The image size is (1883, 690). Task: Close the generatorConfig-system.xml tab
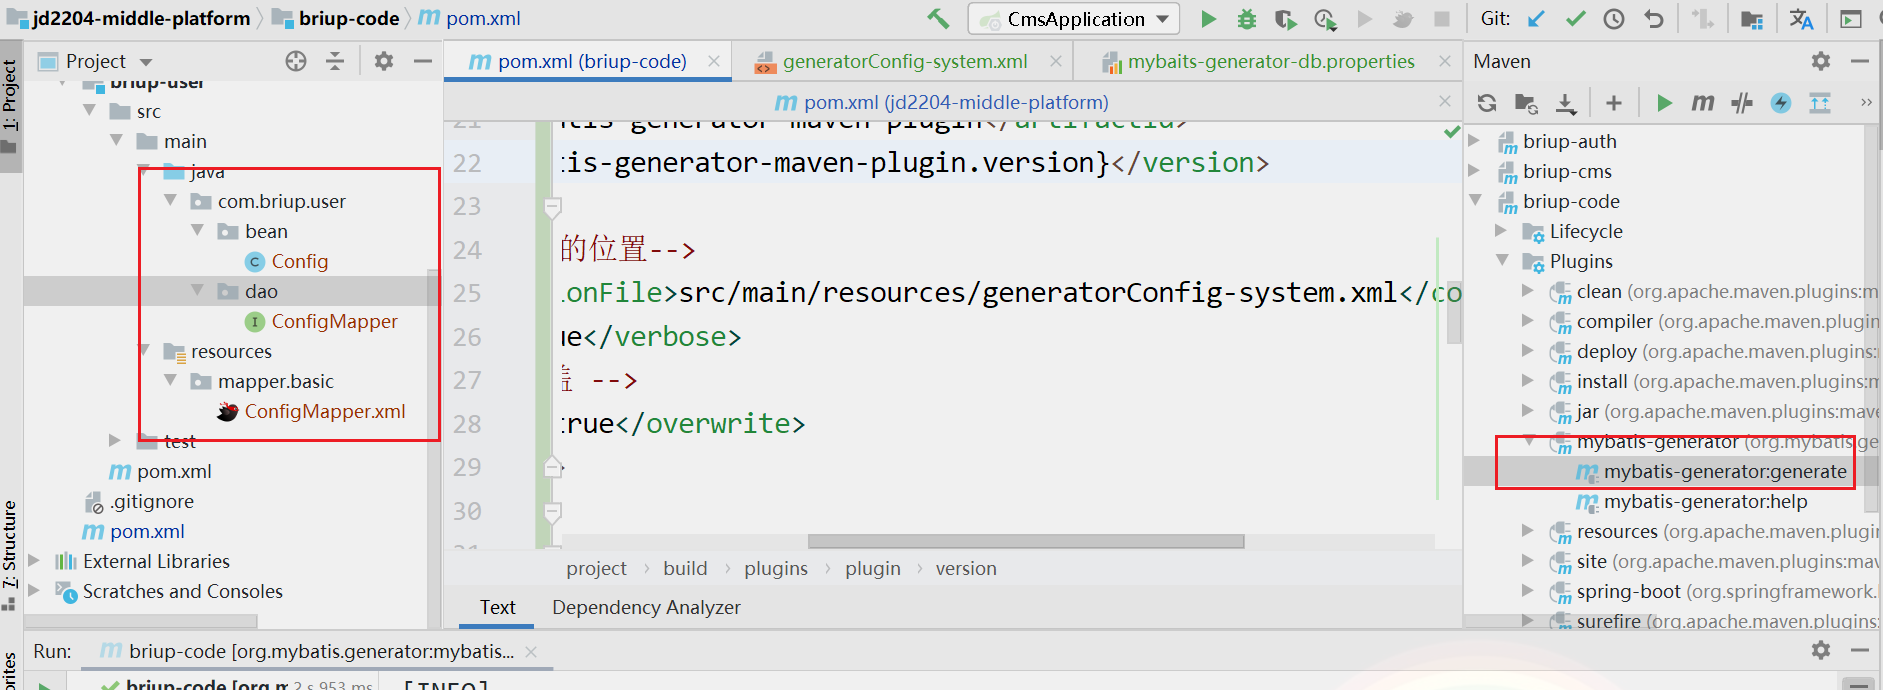tap(1056, 61)
